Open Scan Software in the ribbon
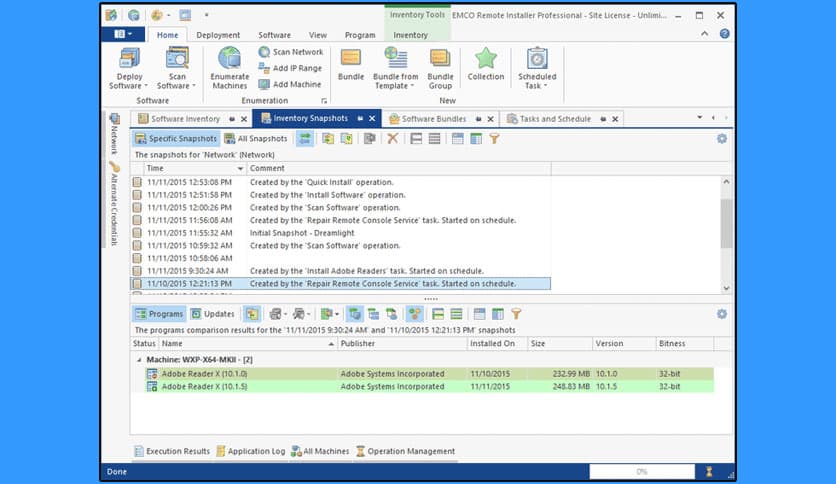 [x=176, y=68]
